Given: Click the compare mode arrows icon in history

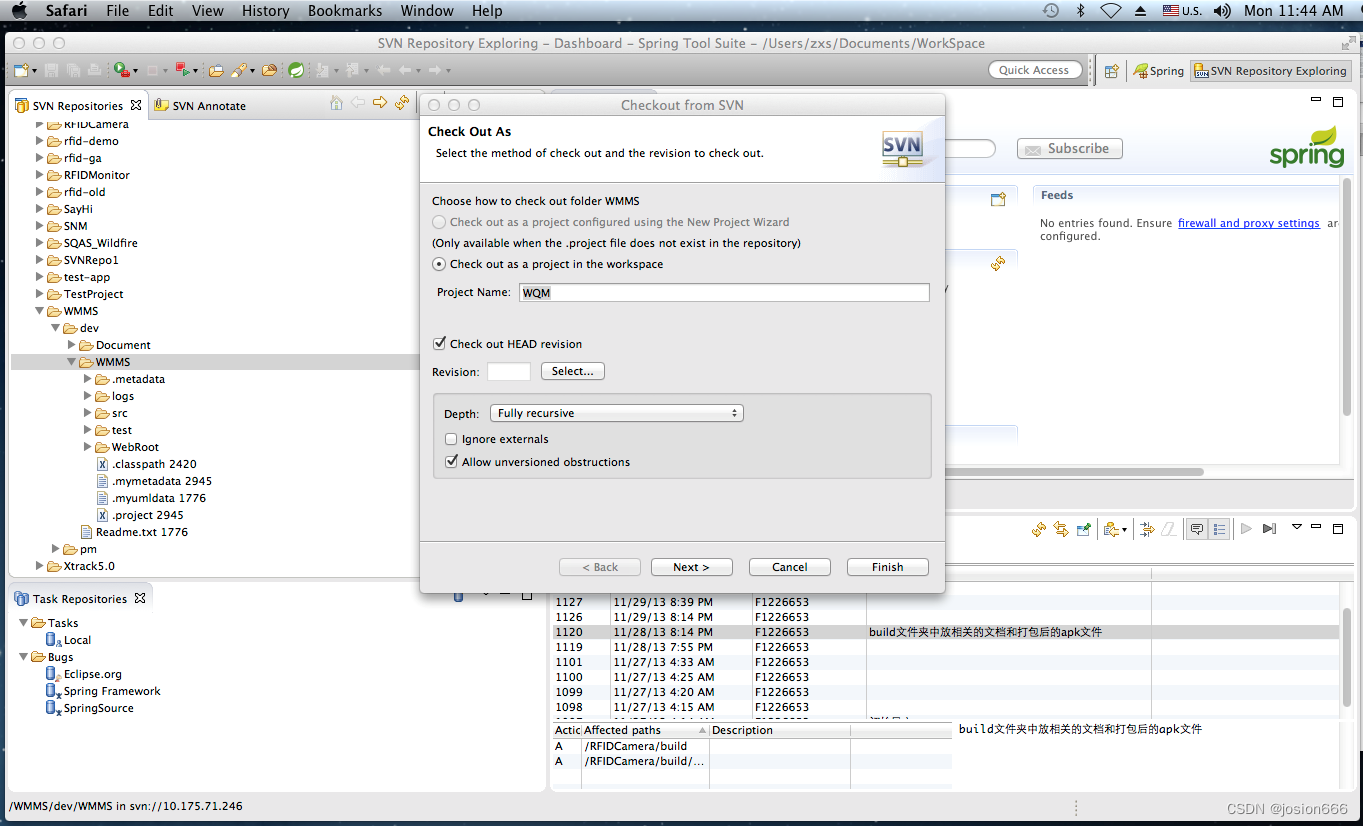Looking at the screenshot, I should click(1147, 529).
